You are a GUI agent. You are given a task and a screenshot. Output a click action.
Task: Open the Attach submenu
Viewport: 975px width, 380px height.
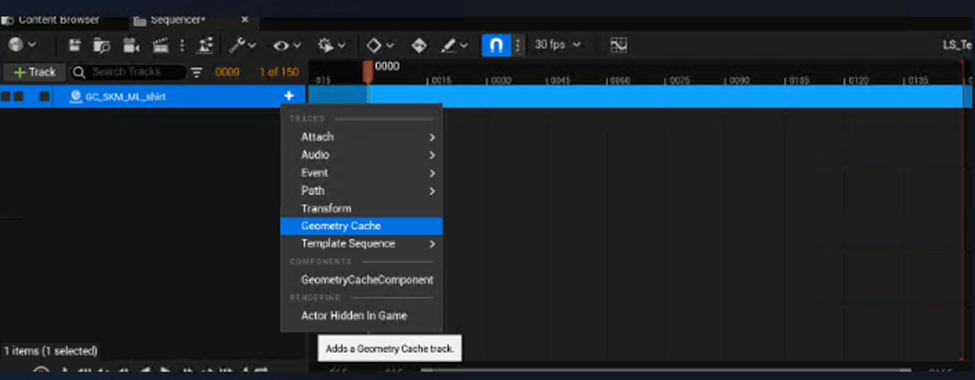coord(361,137)
